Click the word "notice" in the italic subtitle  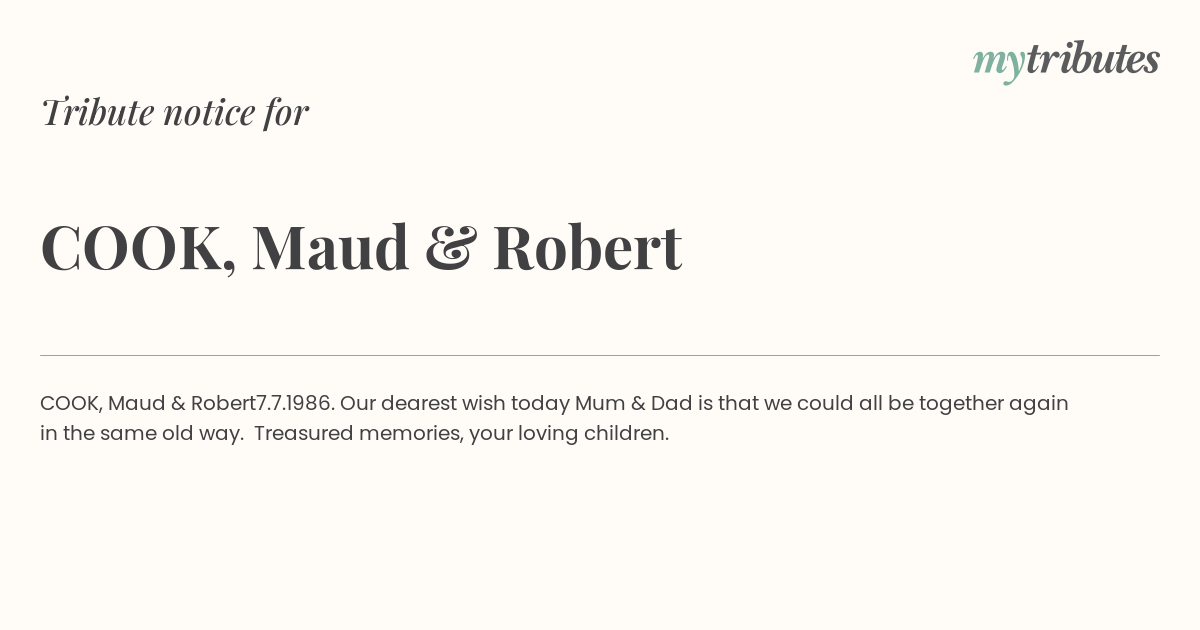pyautogui.click(x=209, y=113)
